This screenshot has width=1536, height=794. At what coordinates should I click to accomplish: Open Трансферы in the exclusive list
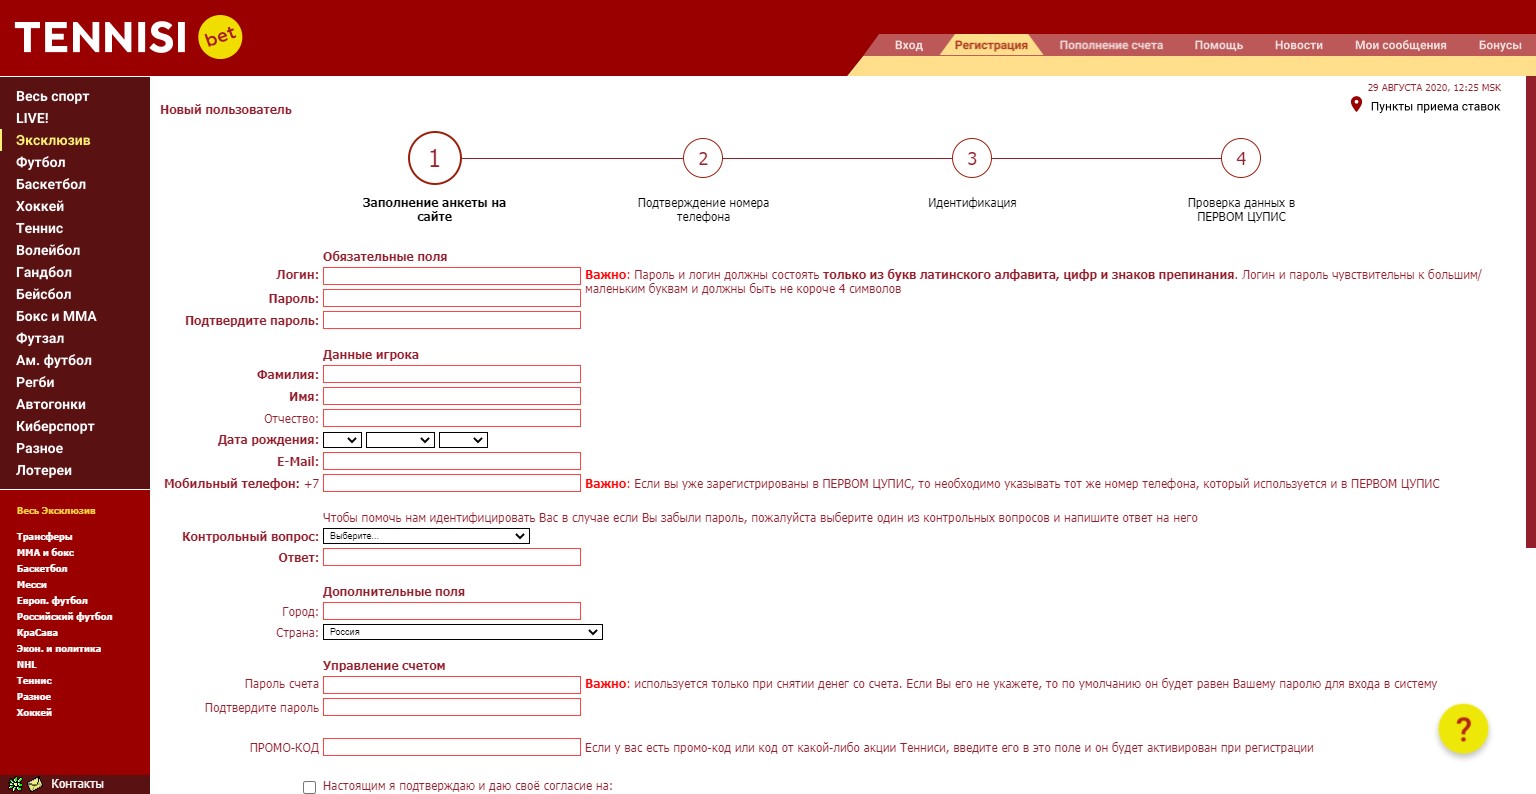45,537
